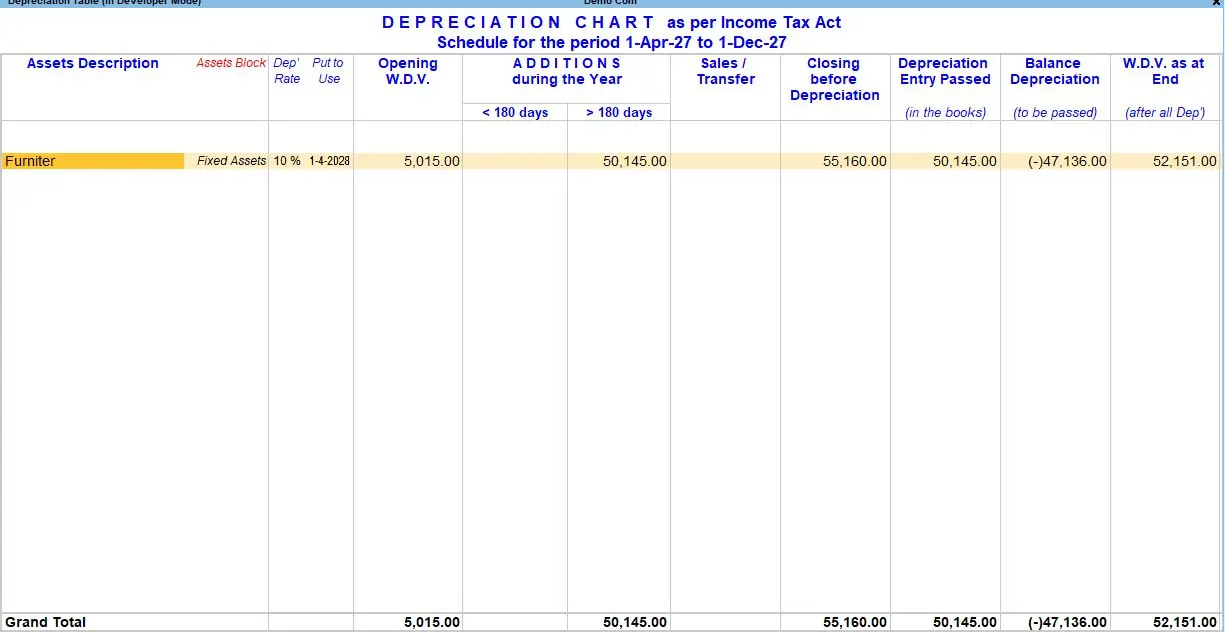Click the Depreciation Entry Passed header

944,71
